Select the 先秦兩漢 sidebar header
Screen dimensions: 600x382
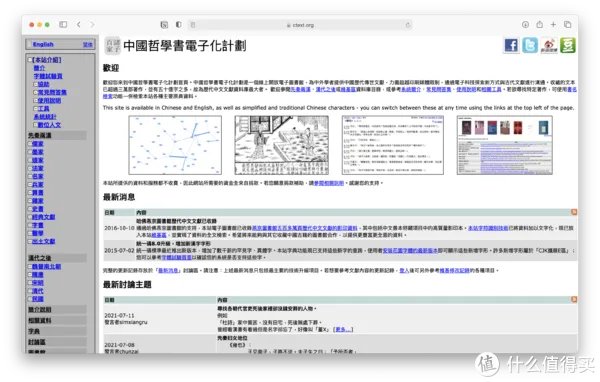(57, 135)
